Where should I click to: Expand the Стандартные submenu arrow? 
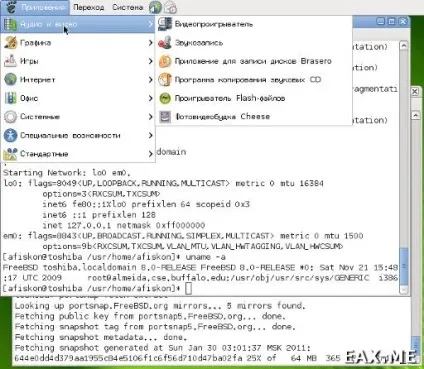[150, 154]
